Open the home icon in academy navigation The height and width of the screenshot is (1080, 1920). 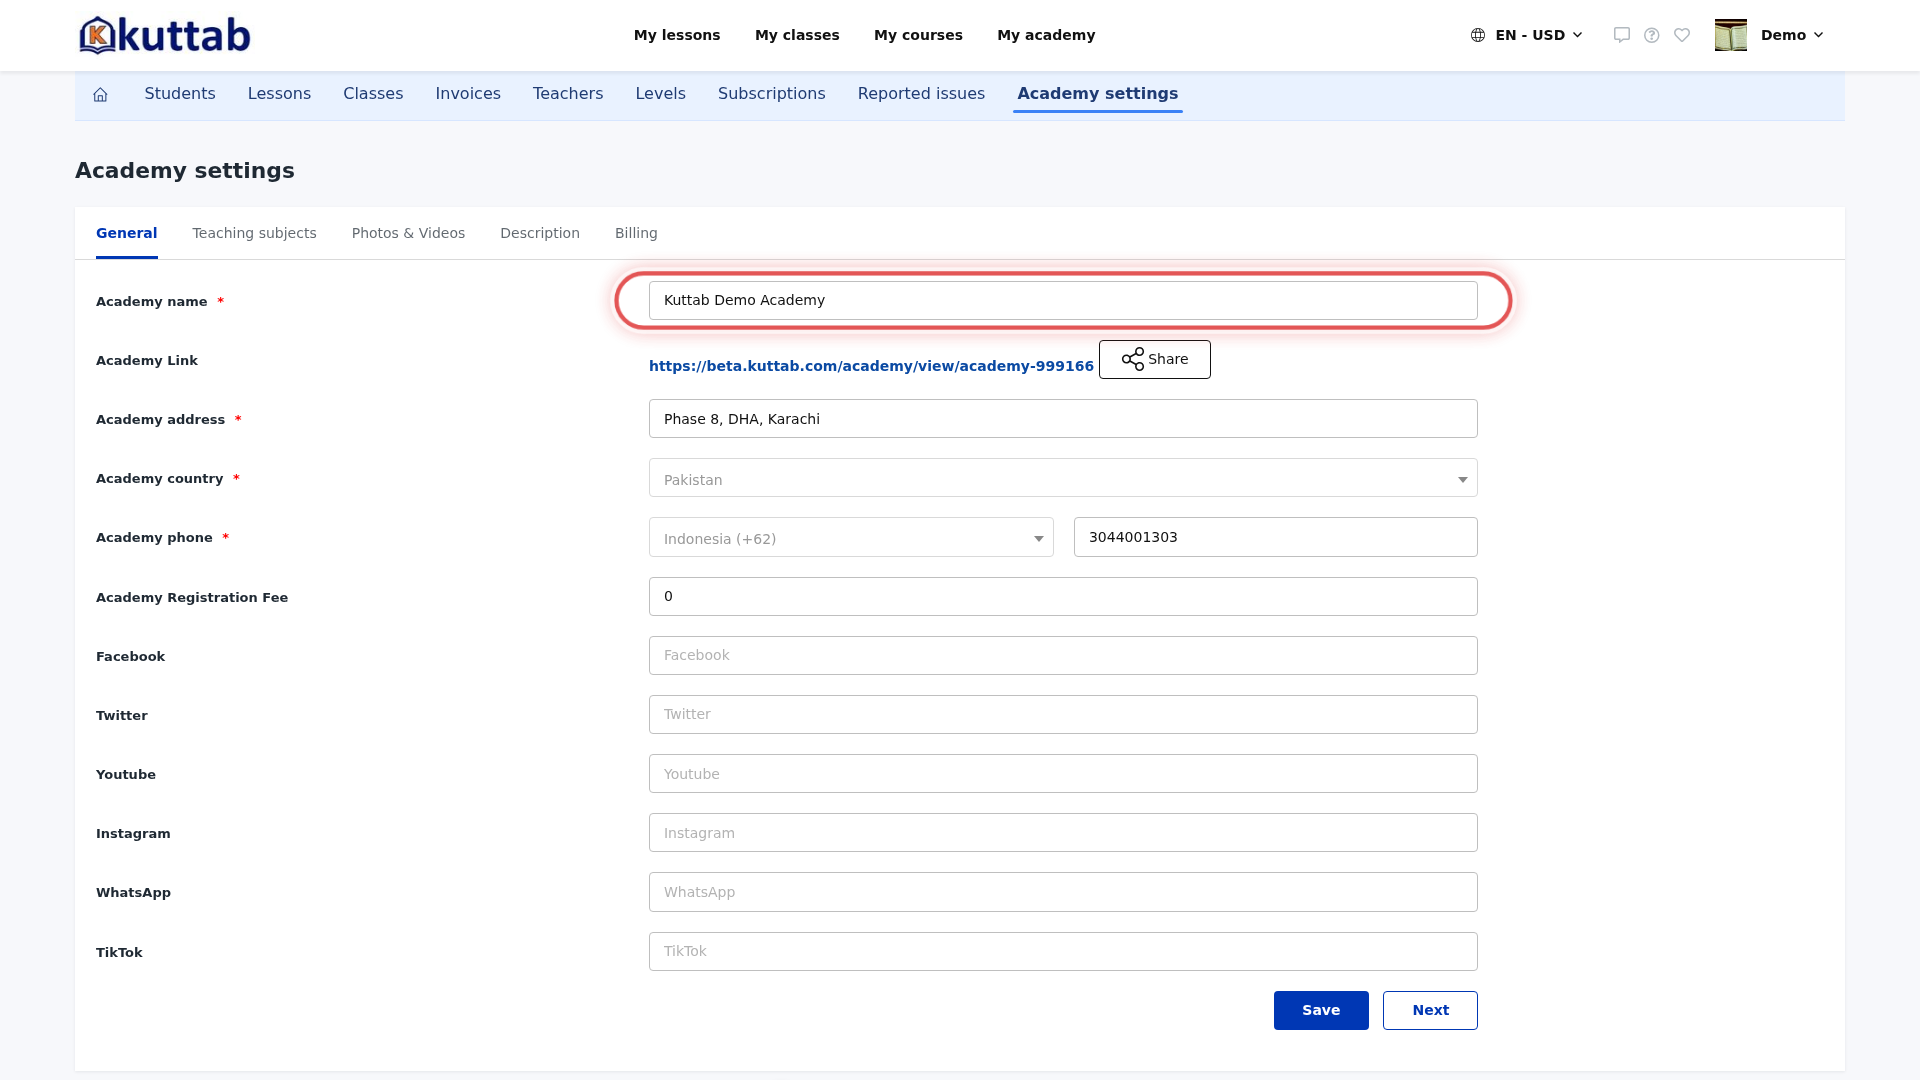[100, 94]
